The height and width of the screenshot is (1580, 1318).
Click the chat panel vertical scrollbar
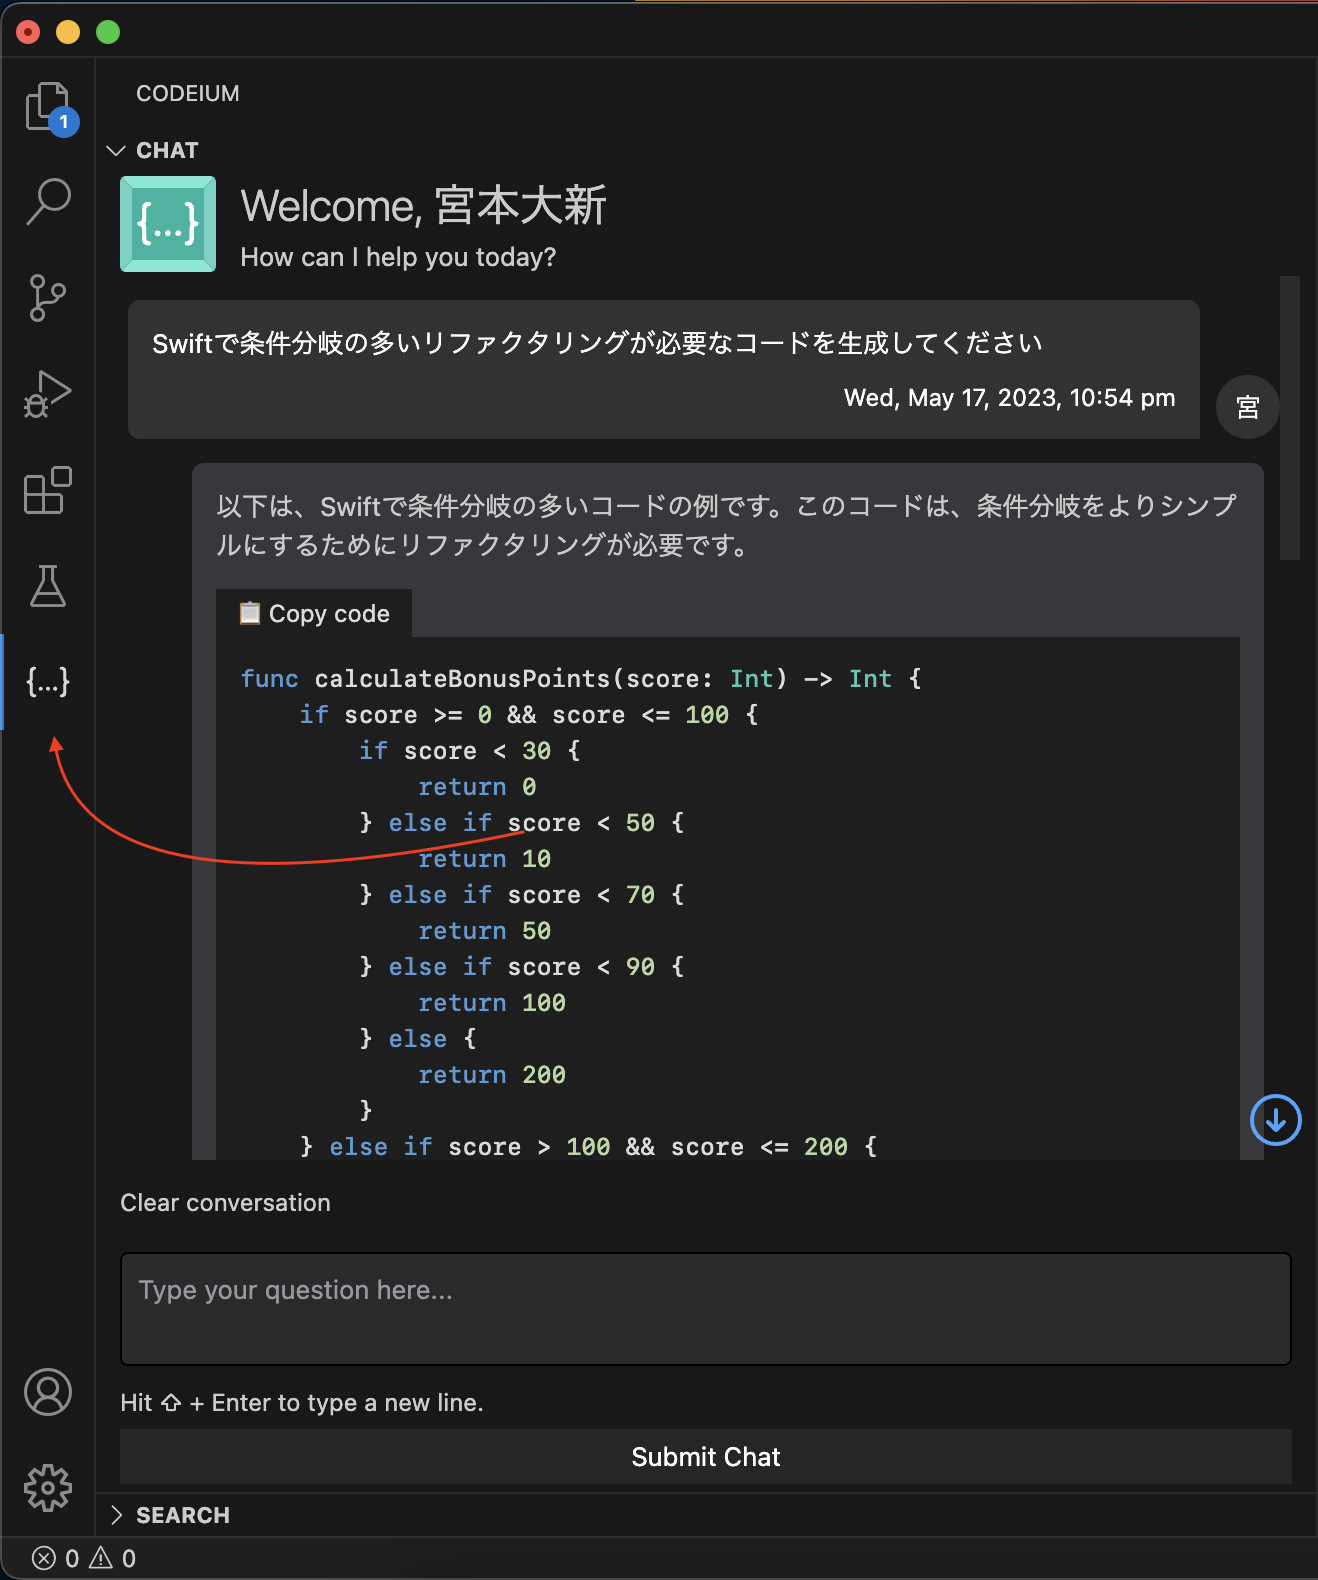pos(1290,418)
